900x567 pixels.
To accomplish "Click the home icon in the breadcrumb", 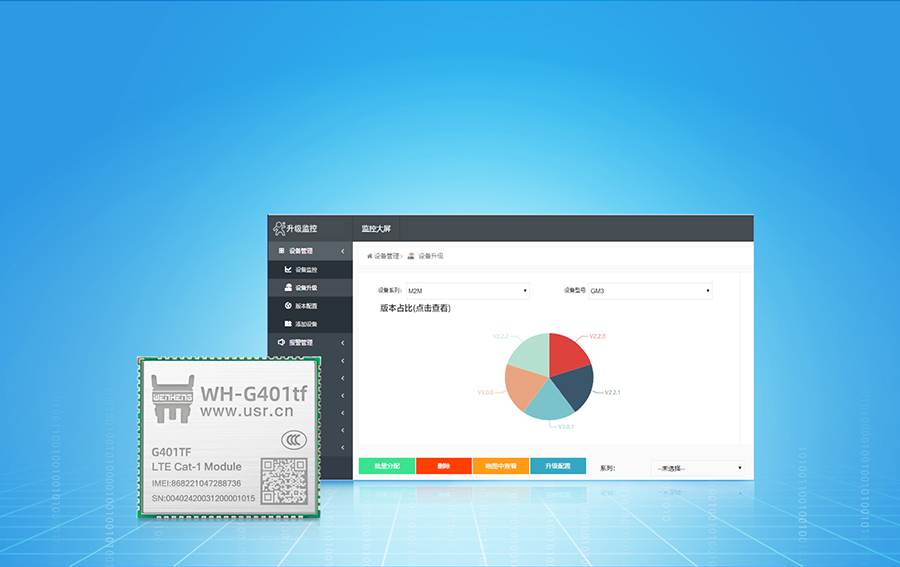I will 369,256.
